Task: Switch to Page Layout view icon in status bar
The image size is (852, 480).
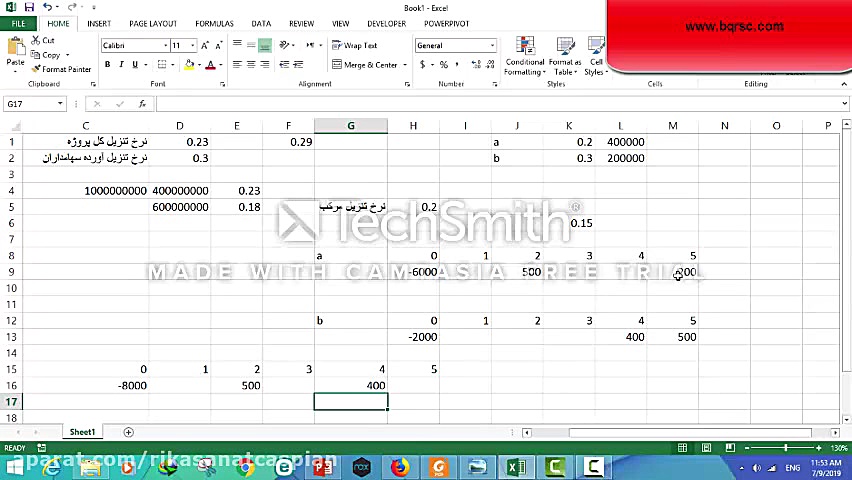Action: tap(706, 448)
